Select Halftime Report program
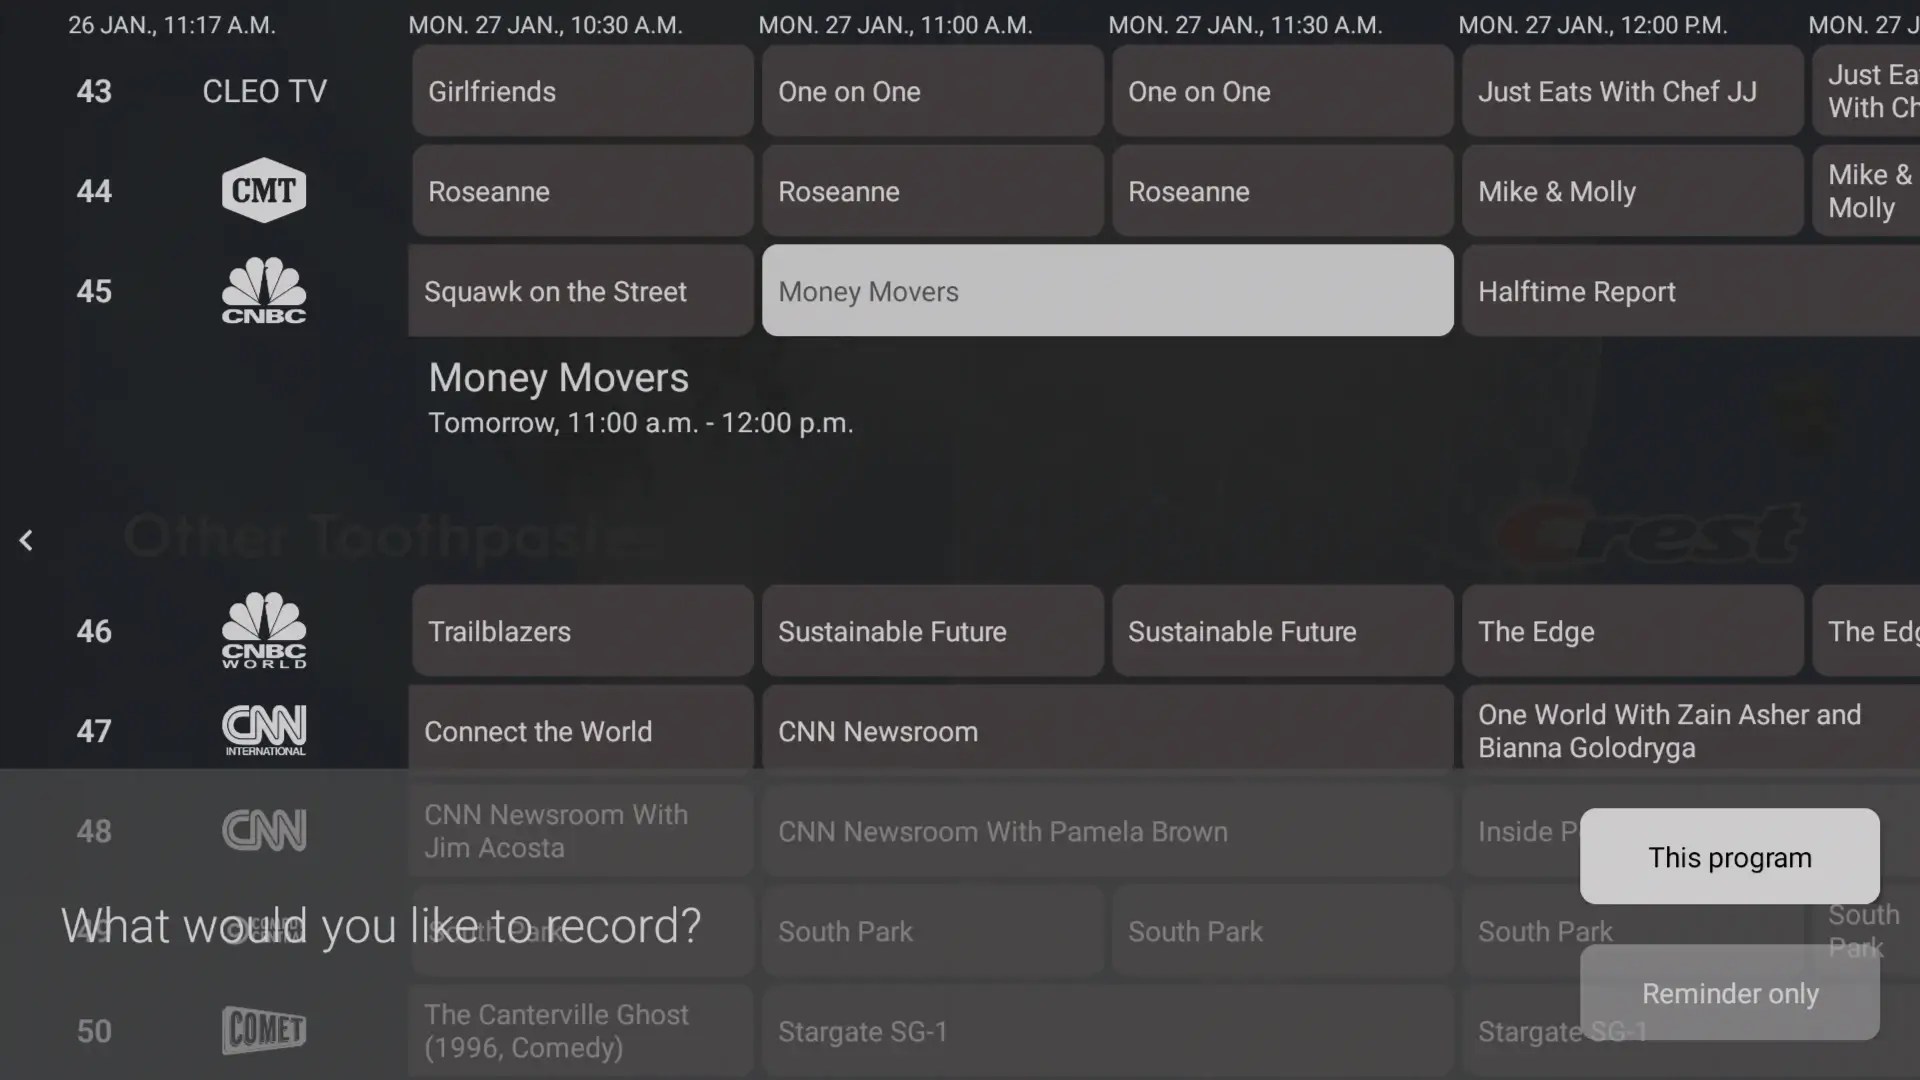This screenshot has height=1080, width=1920. click(x=1691, y=291)
